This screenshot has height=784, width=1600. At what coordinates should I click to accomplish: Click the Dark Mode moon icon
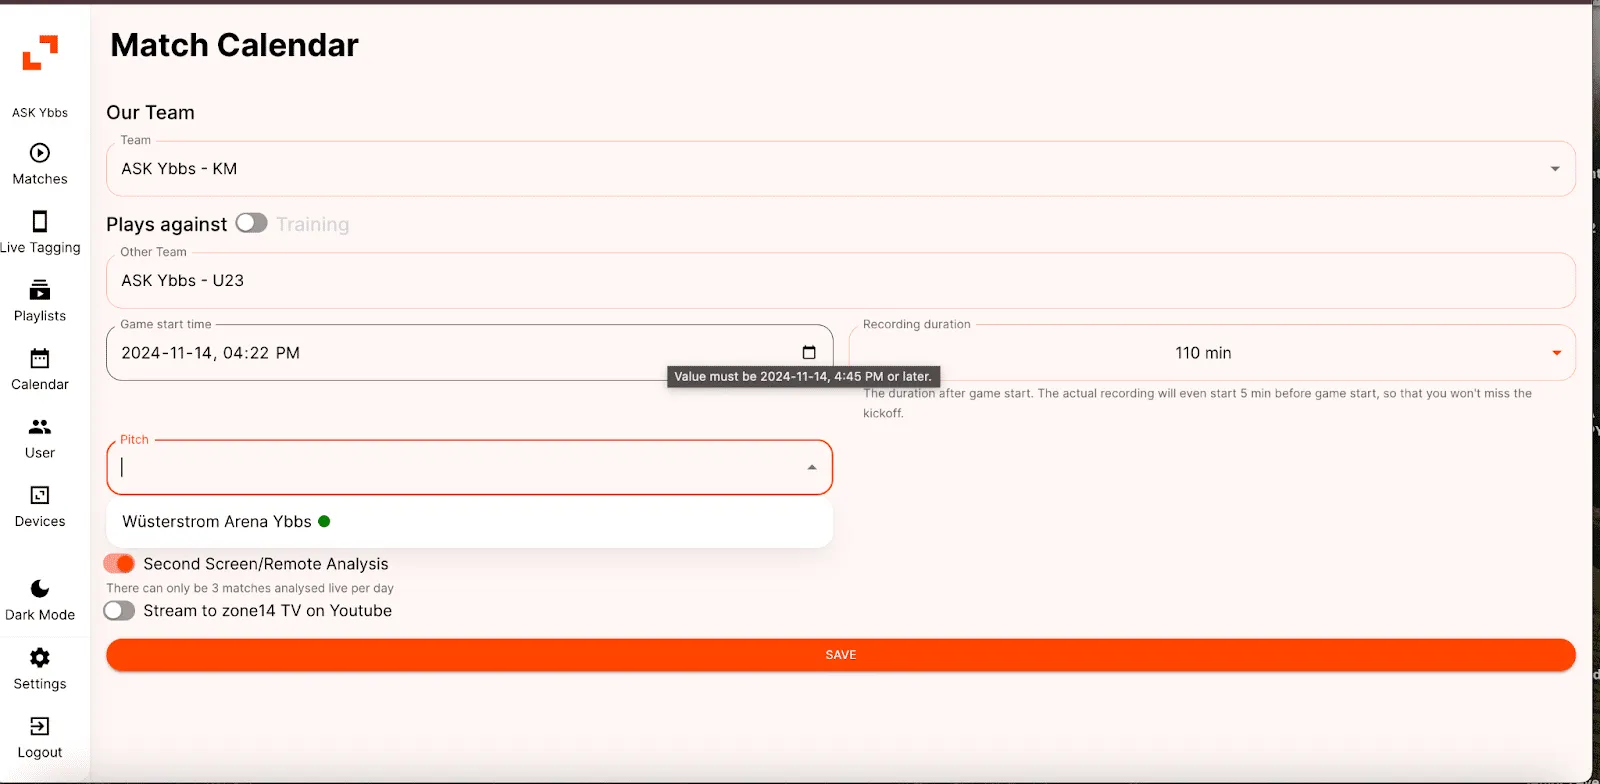pyautogui.click(x=40, y=589)
